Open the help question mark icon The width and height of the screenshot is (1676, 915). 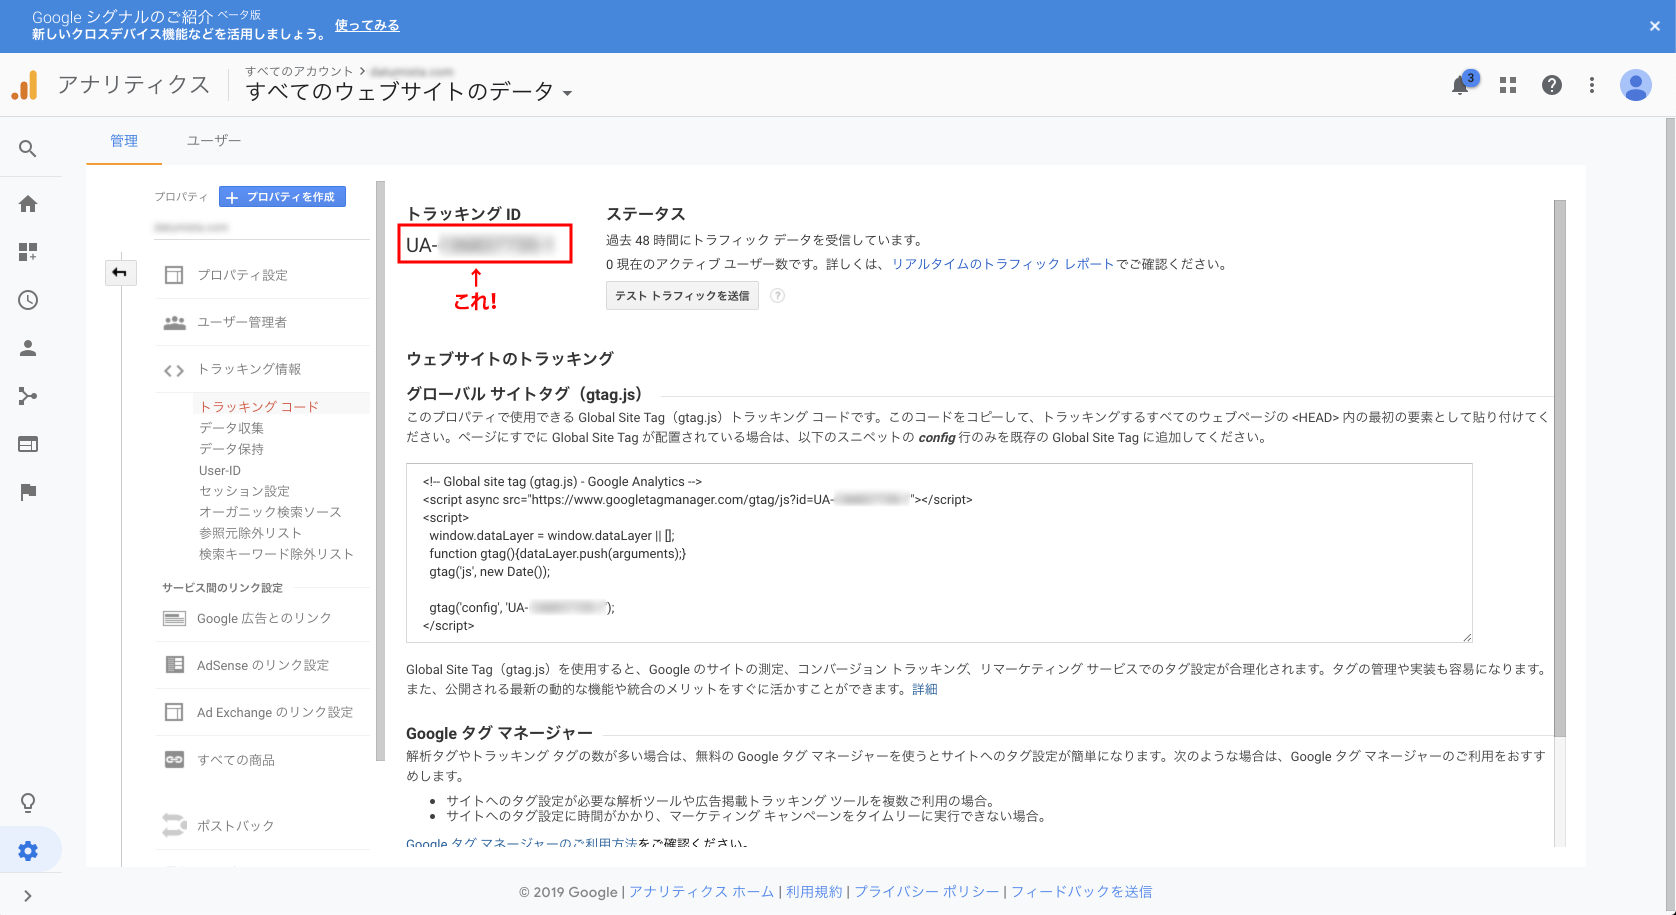[x=1552, y=85]
